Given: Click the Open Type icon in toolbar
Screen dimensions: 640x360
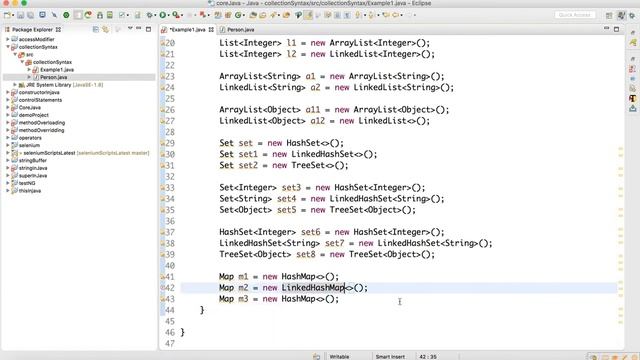Looking at the screenshot, I should [253, 15].
